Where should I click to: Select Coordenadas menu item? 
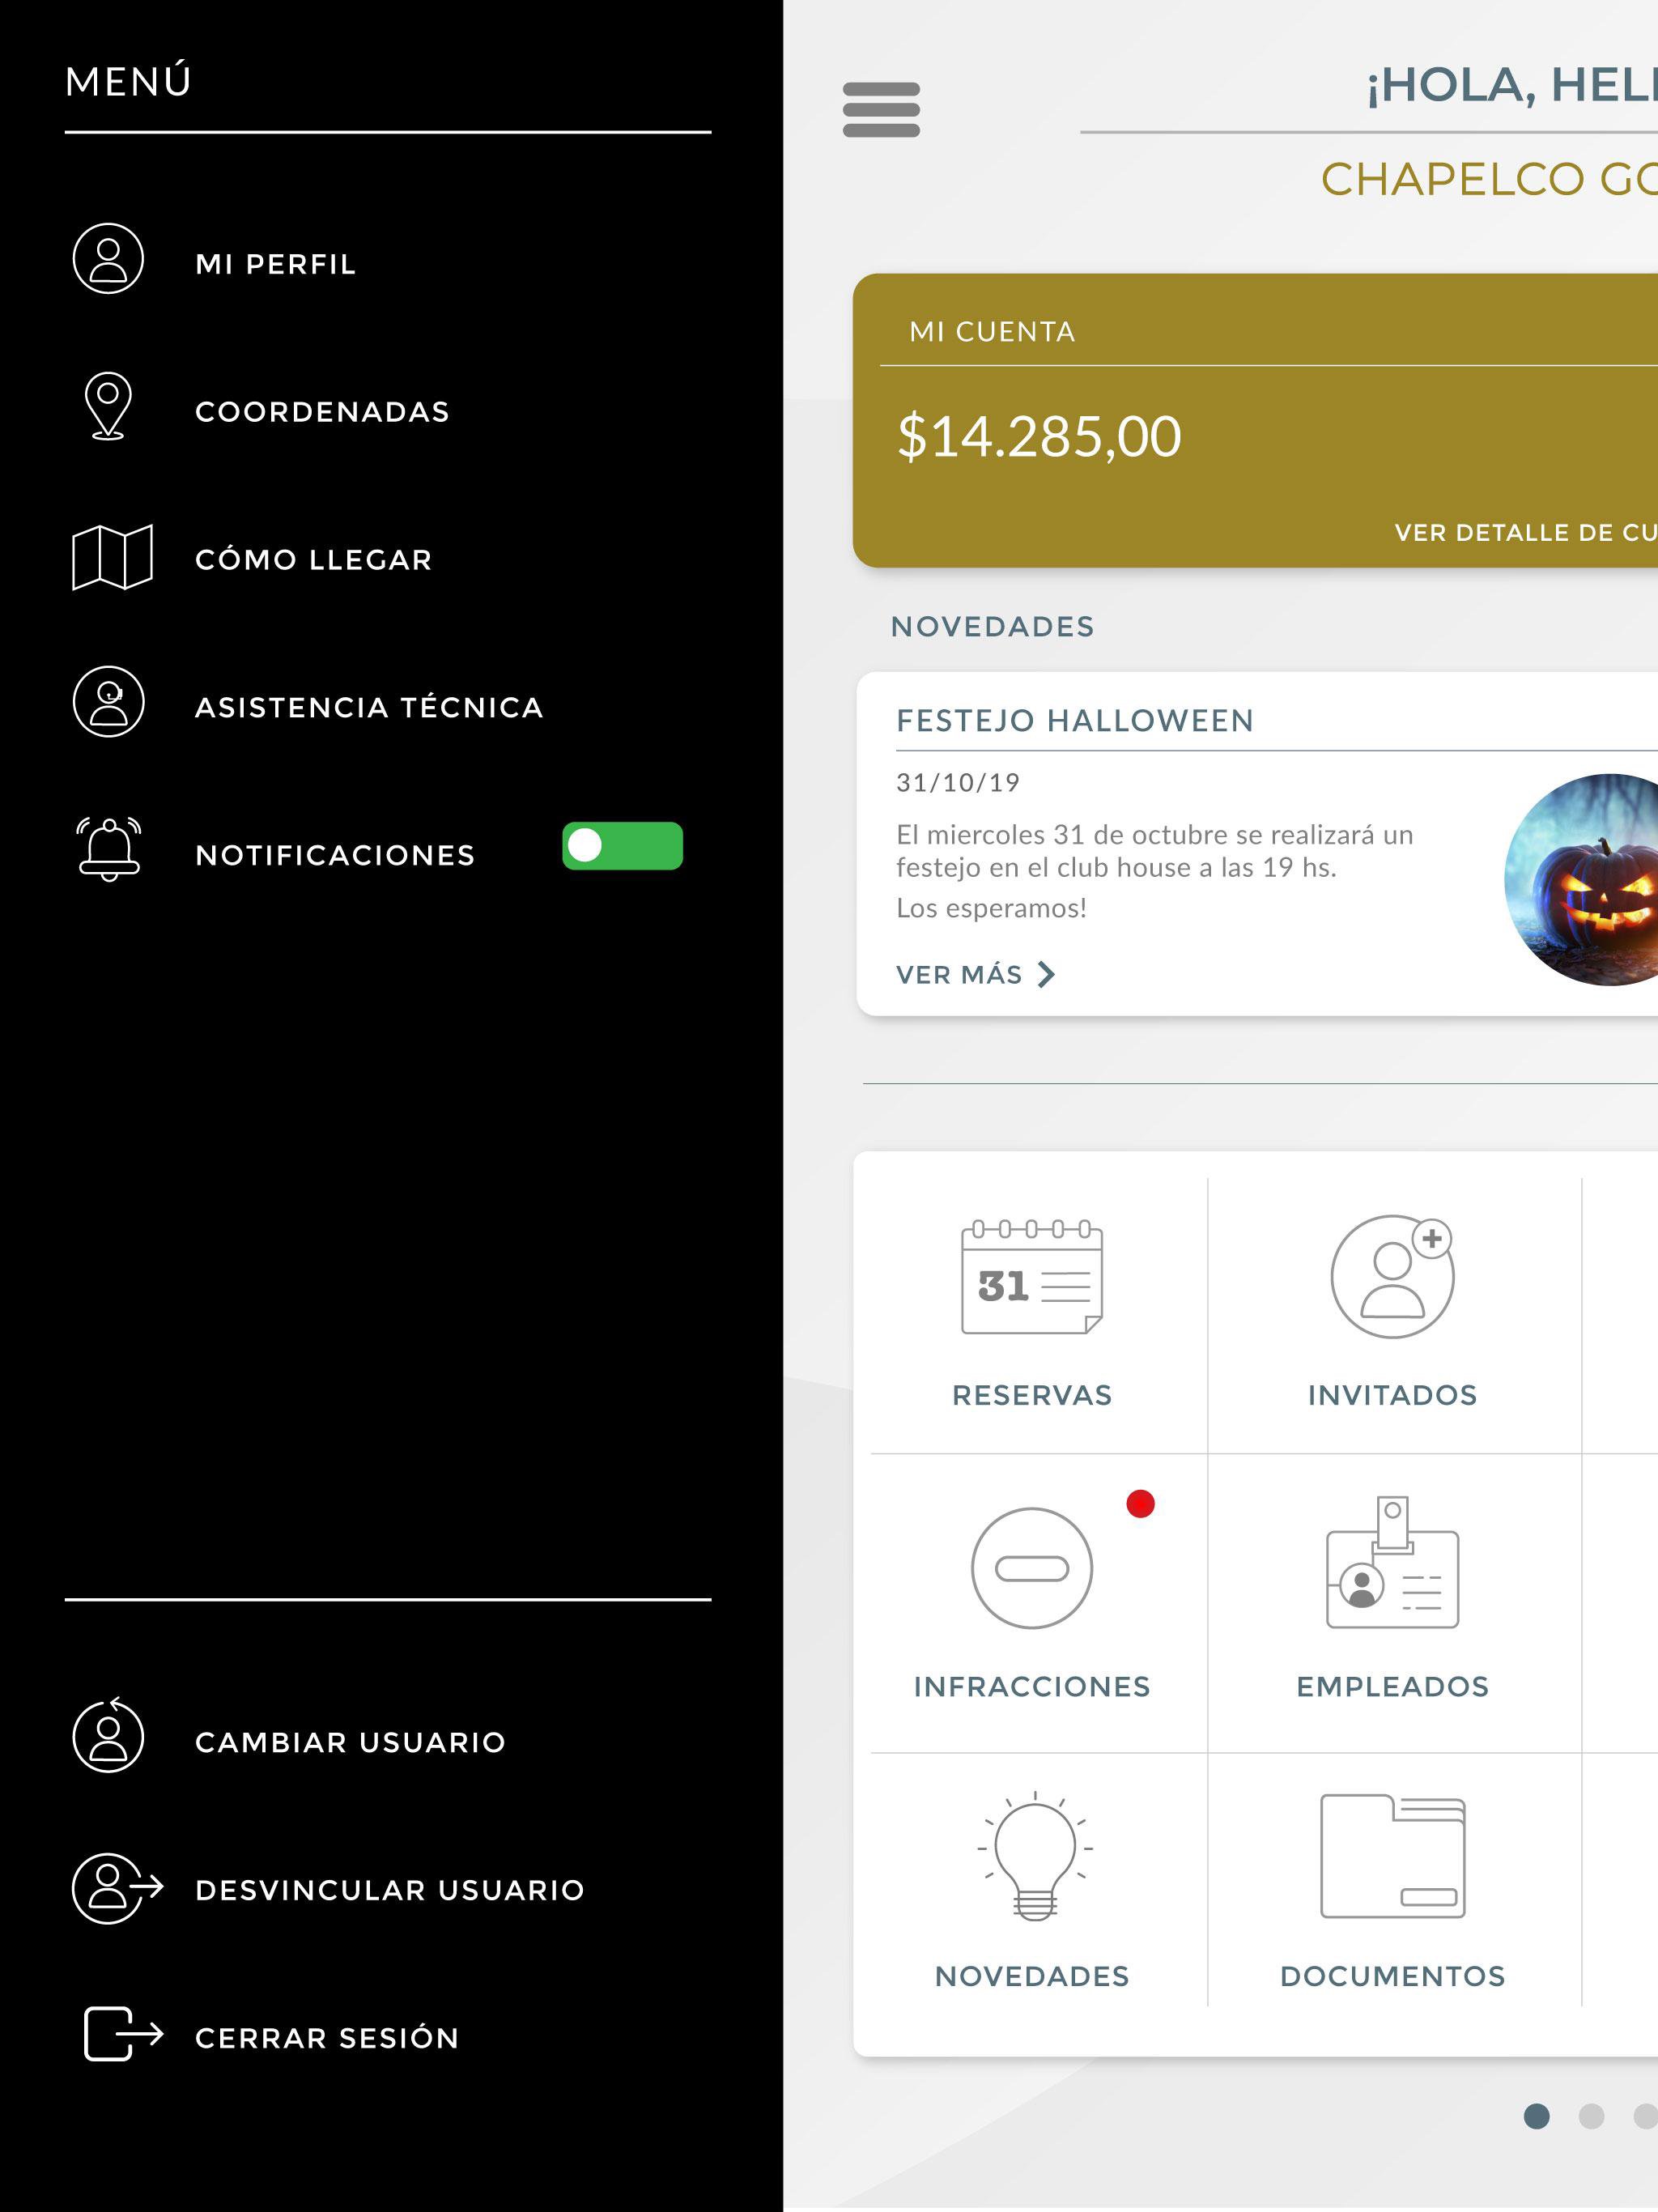(322, 412)
